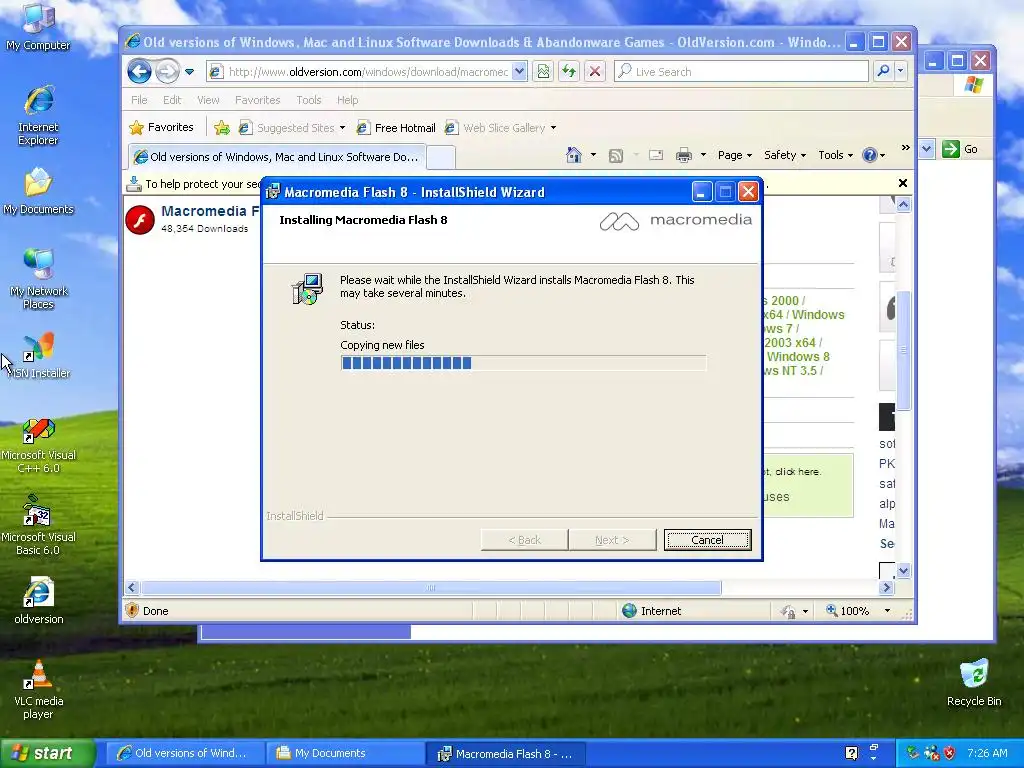1024x768 pixels.
Task: Open the Favorites menu in menu bar
Action: (x=257, y=100)
